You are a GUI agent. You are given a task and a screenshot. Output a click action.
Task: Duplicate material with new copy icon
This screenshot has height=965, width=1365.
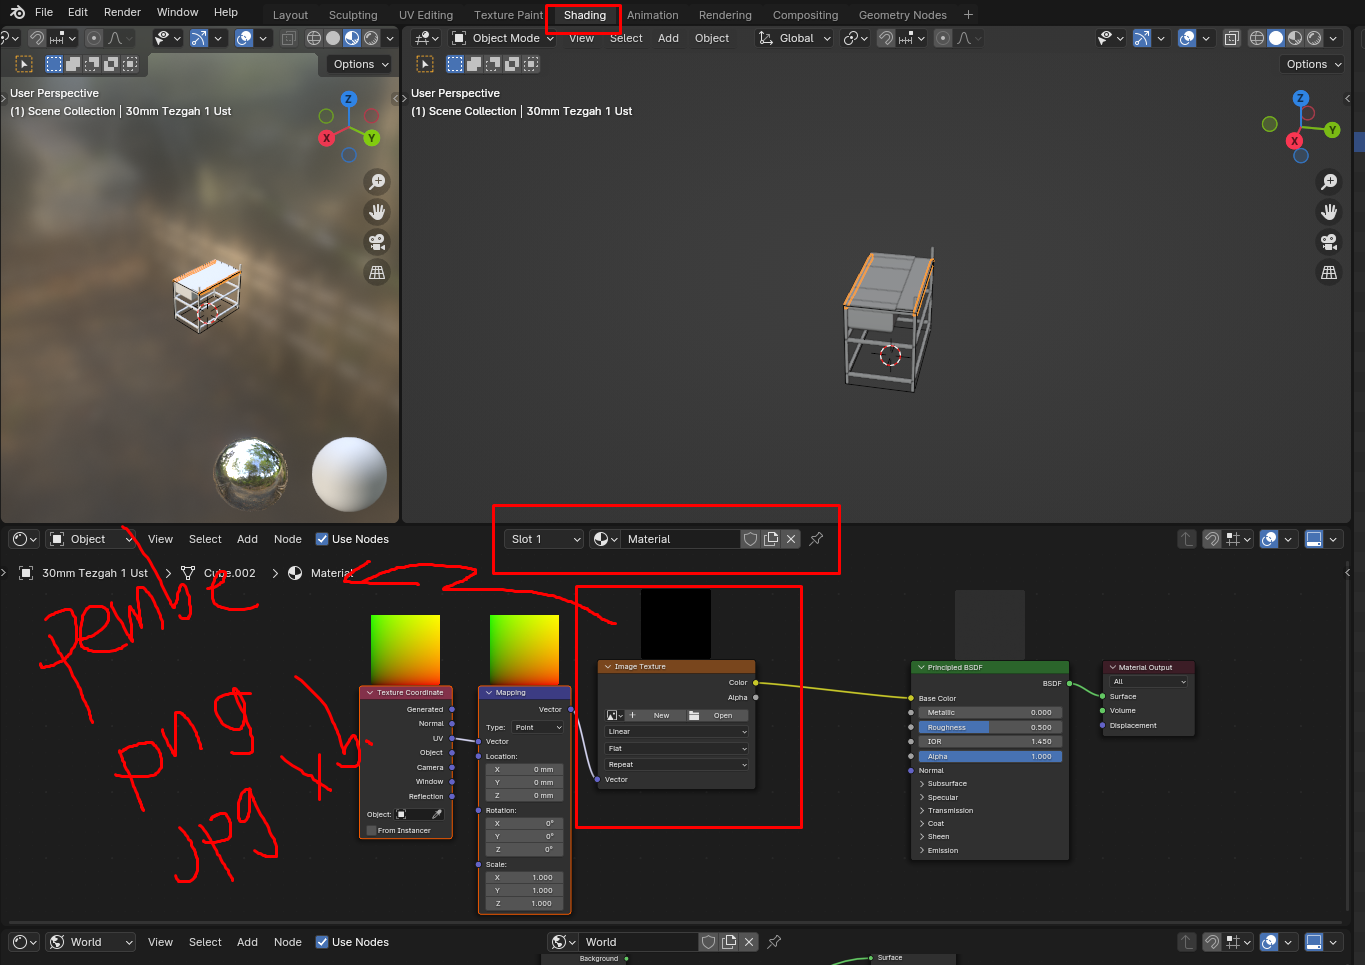click(771, 539)
